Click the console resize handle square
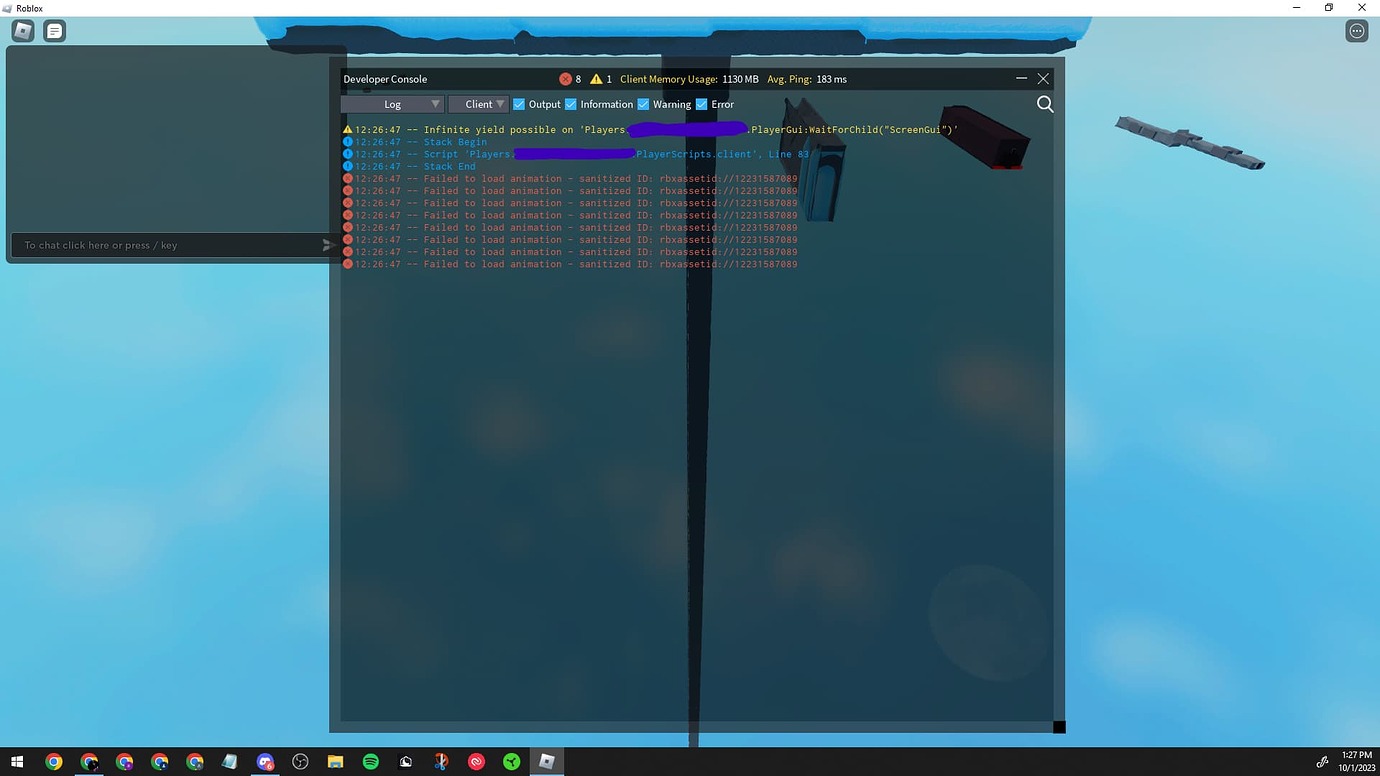Screen dimensions: 1380x776 coord(1059,727)
